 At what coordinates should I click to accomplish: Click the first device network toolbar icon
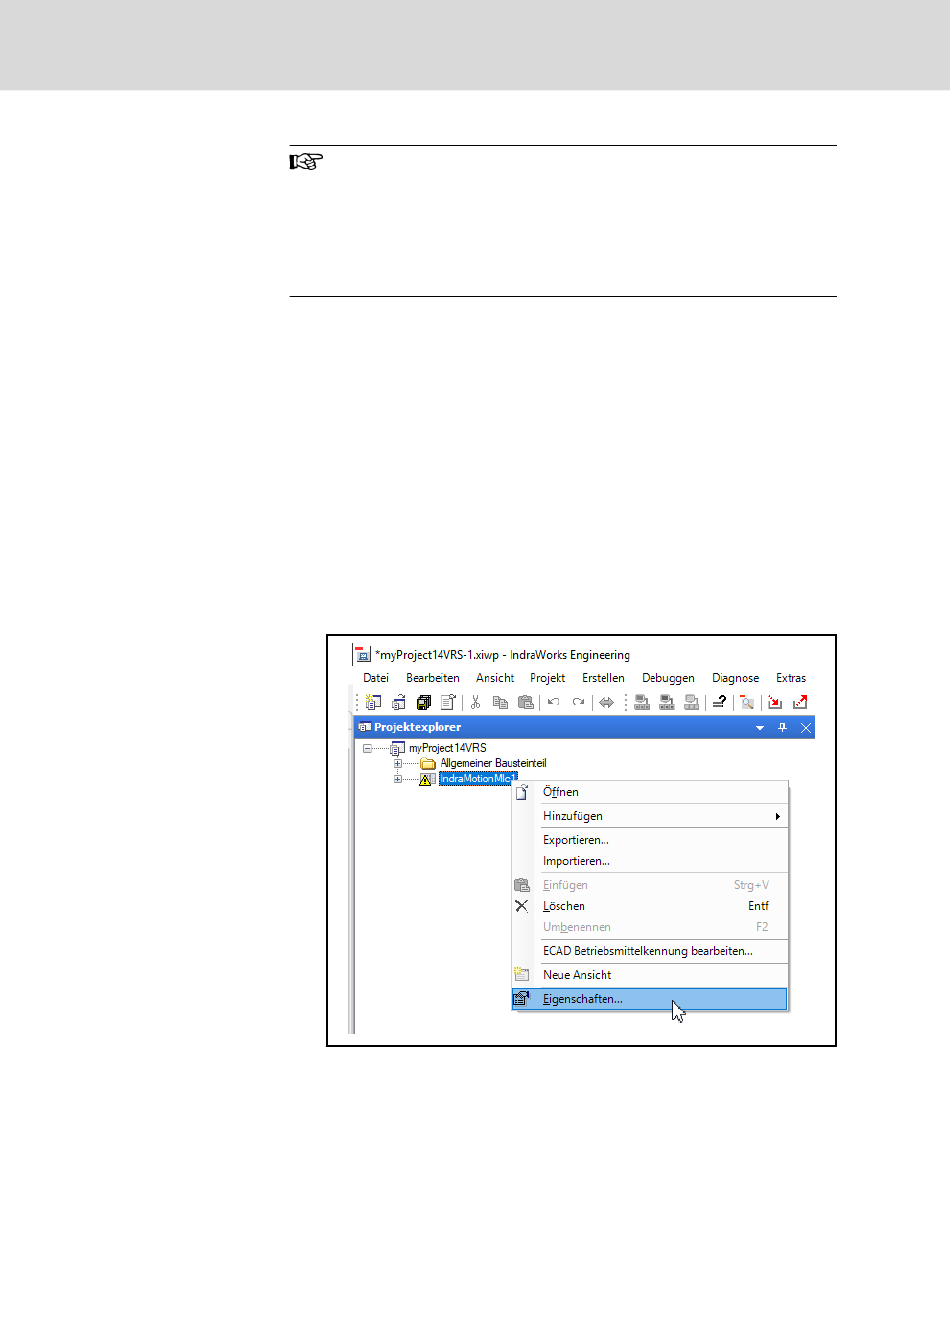pos(642,702)
